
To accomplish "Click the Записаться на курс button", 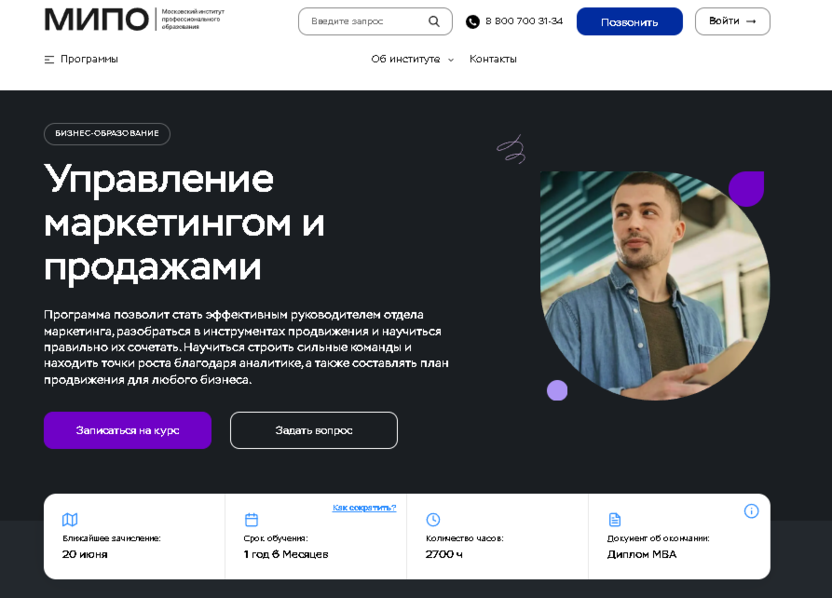I will [127, 430].
